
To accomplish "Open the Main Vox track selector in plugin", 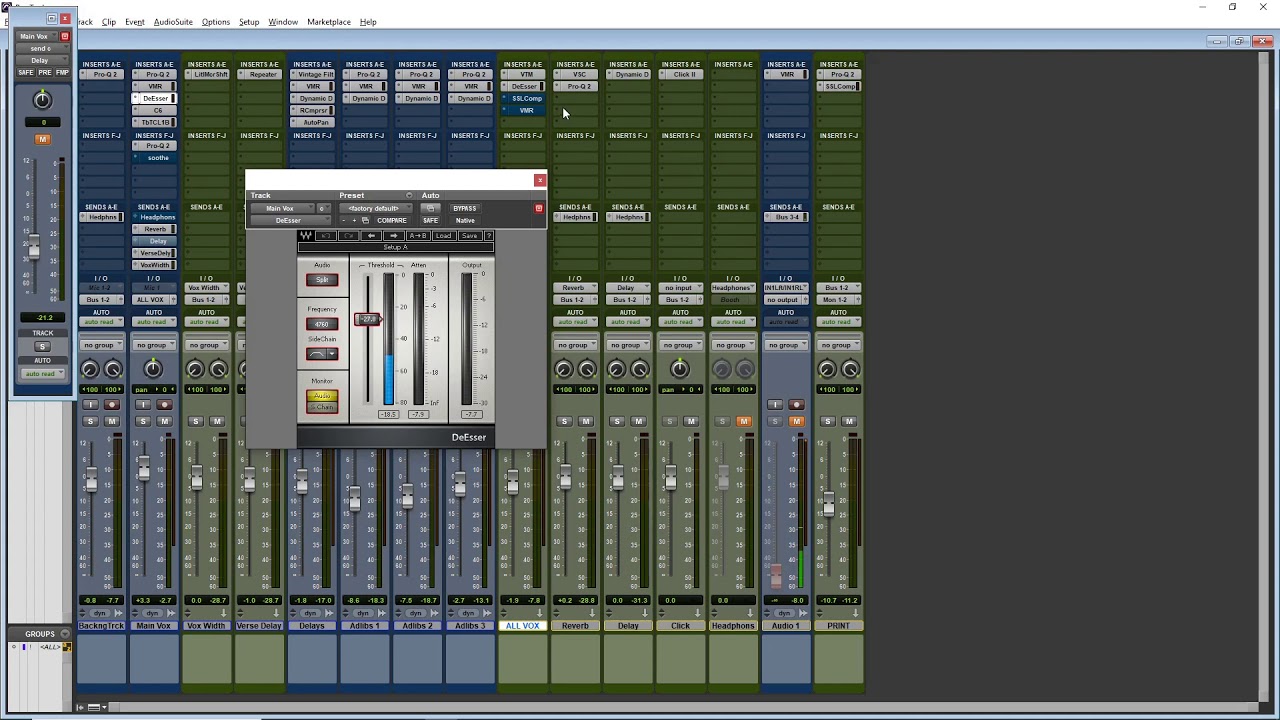I will click(283, 209).
